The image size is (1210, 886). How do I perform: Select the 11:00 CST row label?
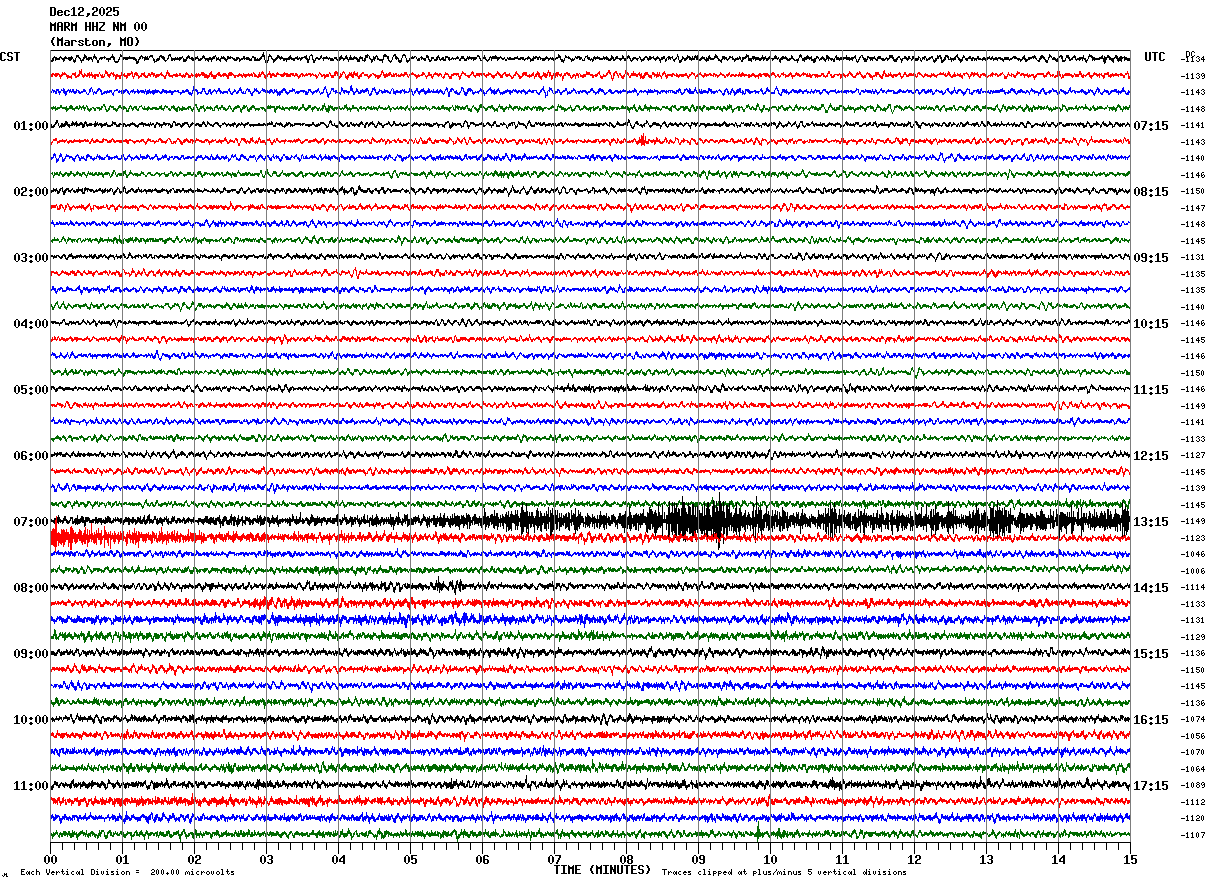(x=31, y=786)
